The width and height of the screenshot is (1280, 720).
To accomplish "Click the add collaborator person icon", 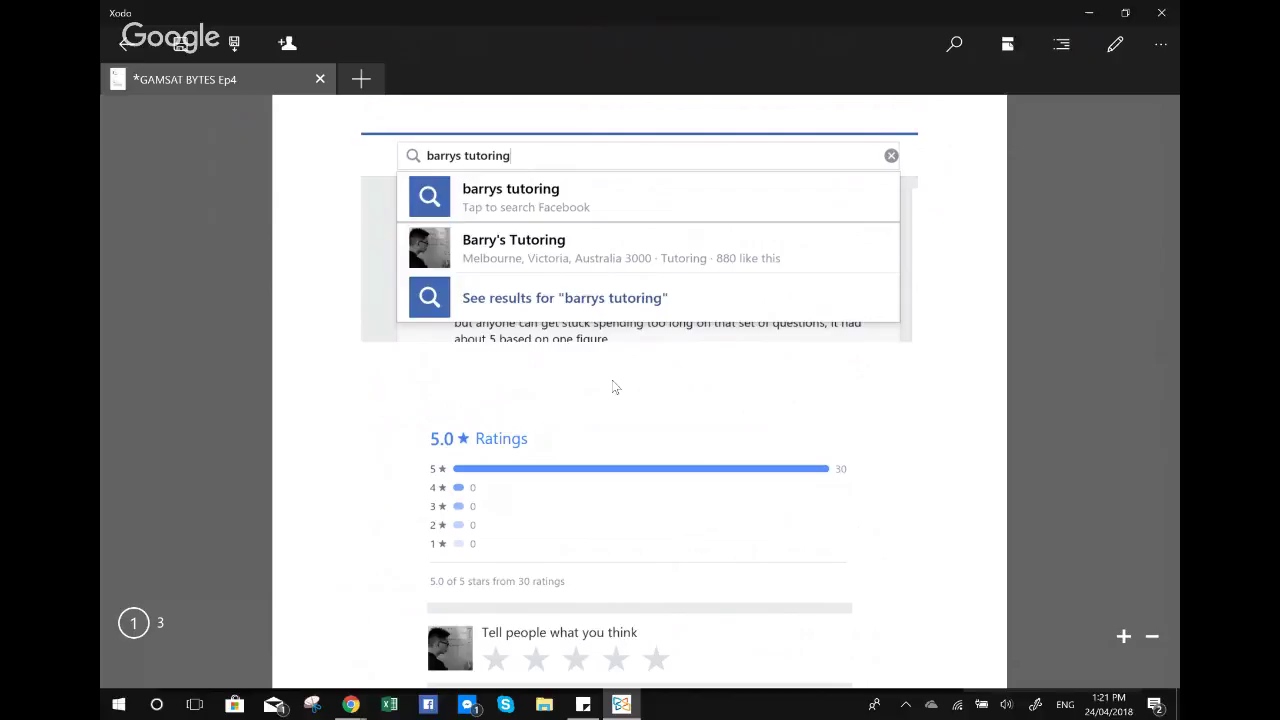I will [287, 43].
